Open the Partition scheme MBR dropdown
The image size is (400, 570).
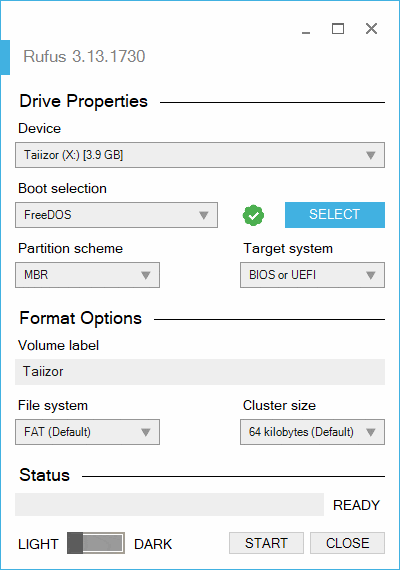point(87,275)
